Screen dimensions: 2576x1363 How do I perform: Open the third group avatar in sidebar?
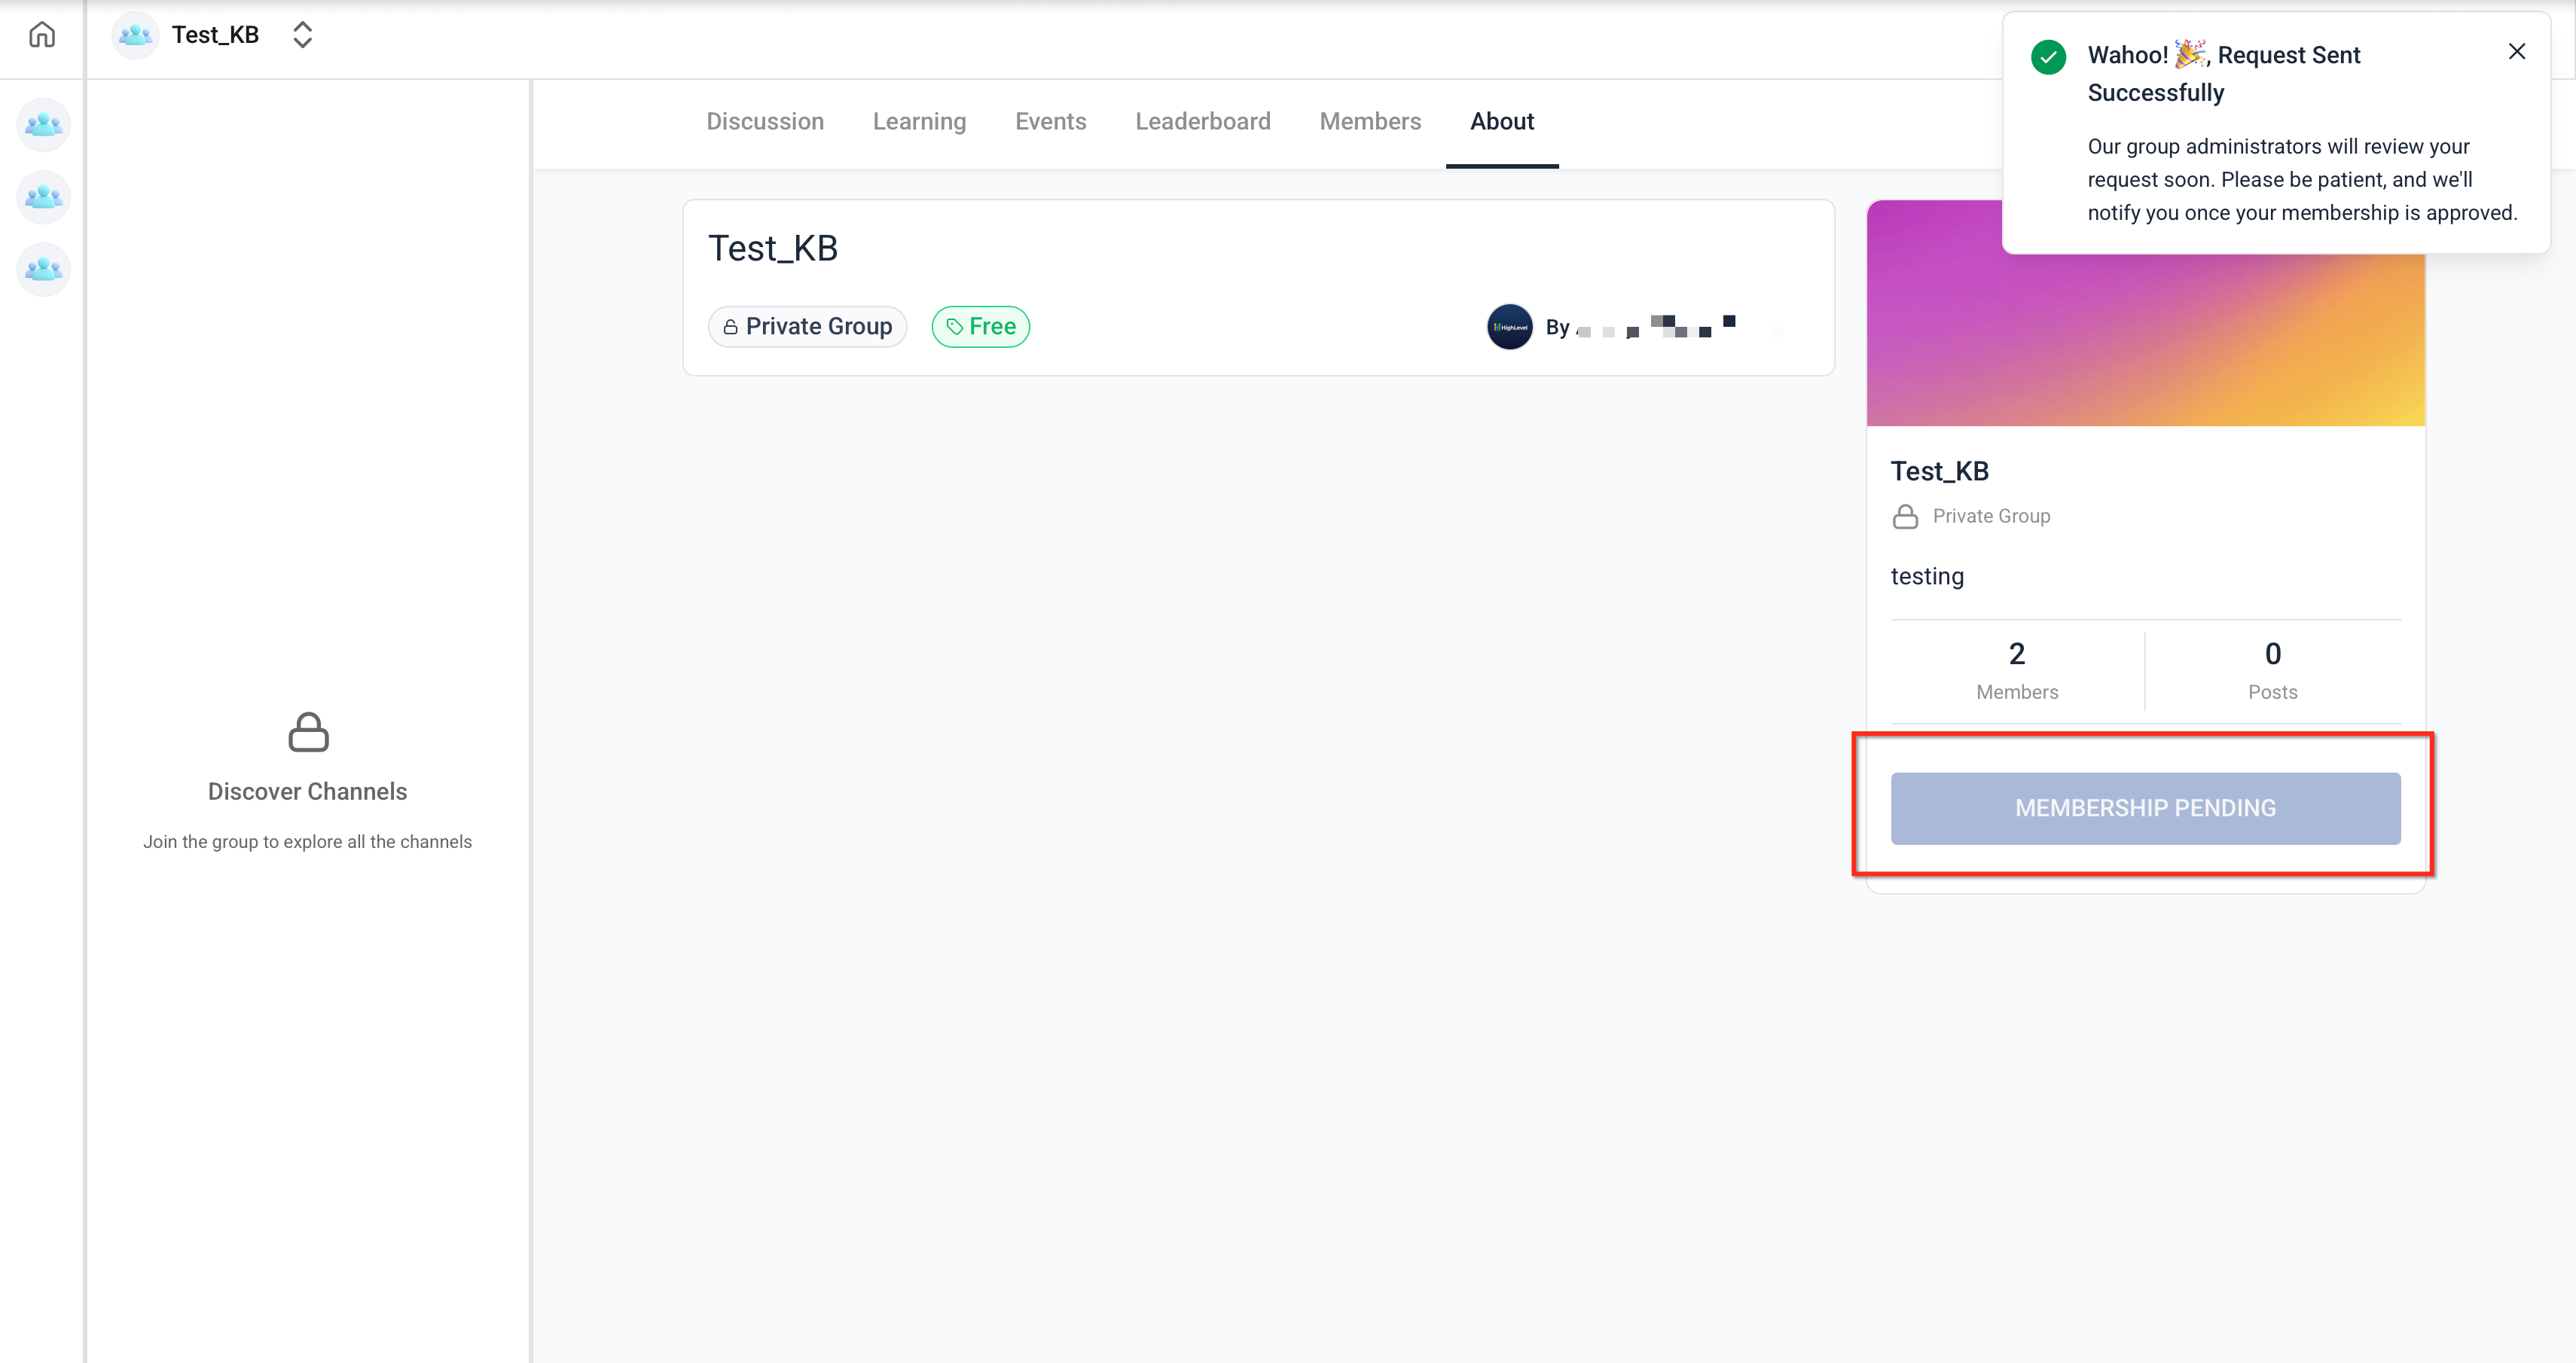pos(43,269)
